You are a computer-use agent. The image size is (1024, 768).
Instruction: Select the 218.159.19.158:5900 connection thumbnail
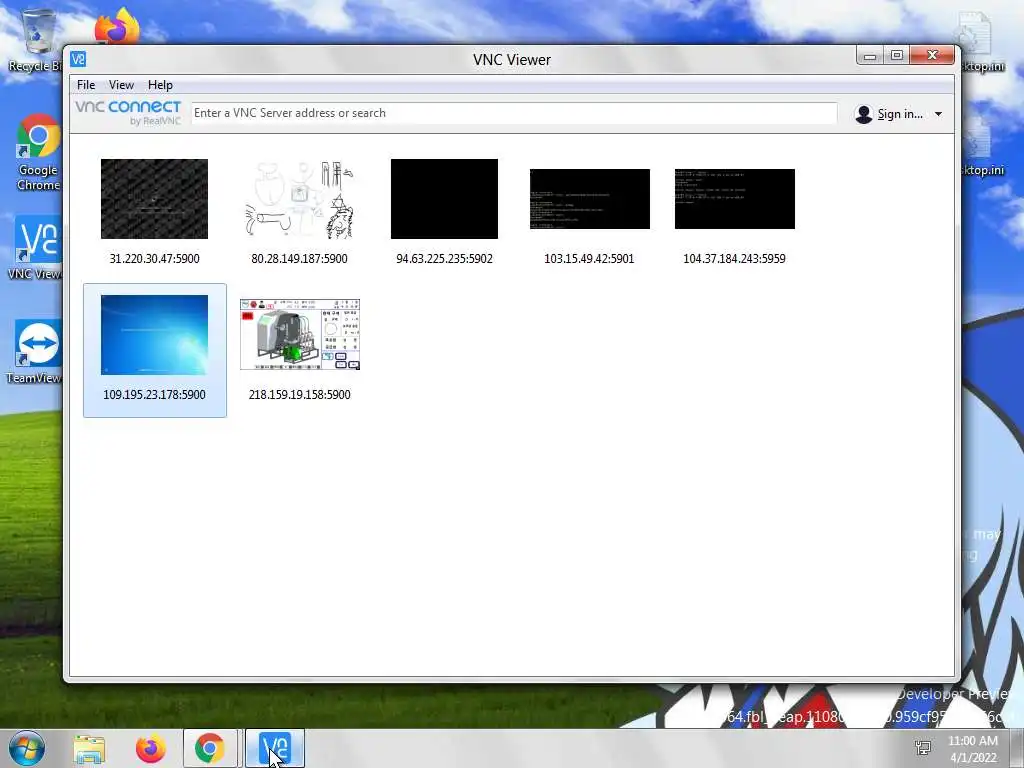(x=300, y=334)
